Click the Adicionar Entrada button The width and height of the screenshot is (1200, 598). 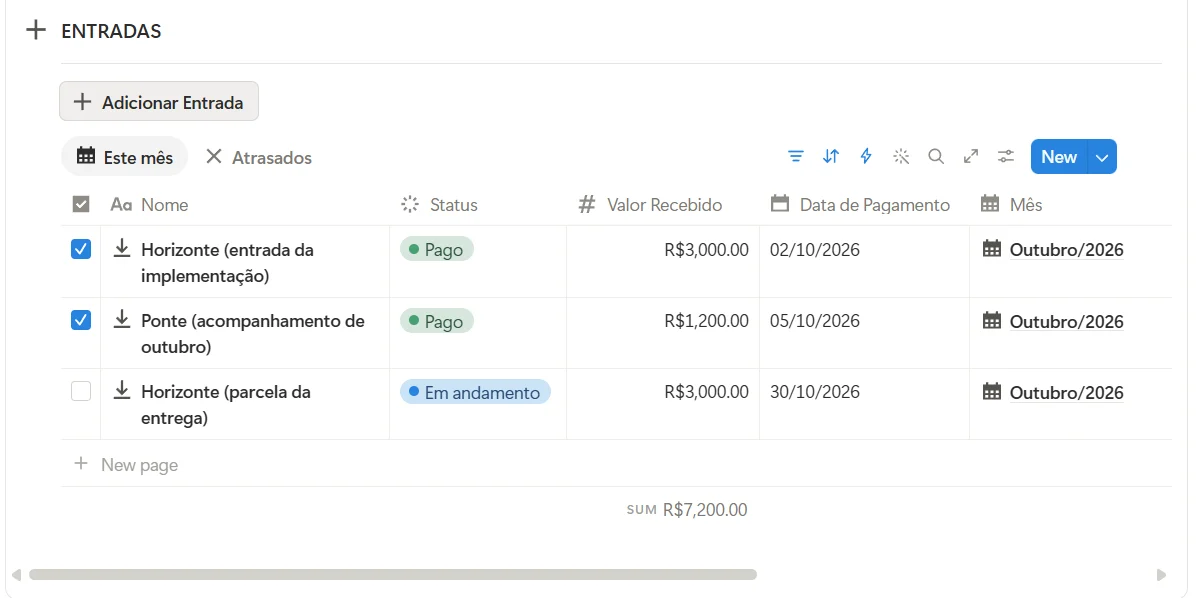[159, 102]
